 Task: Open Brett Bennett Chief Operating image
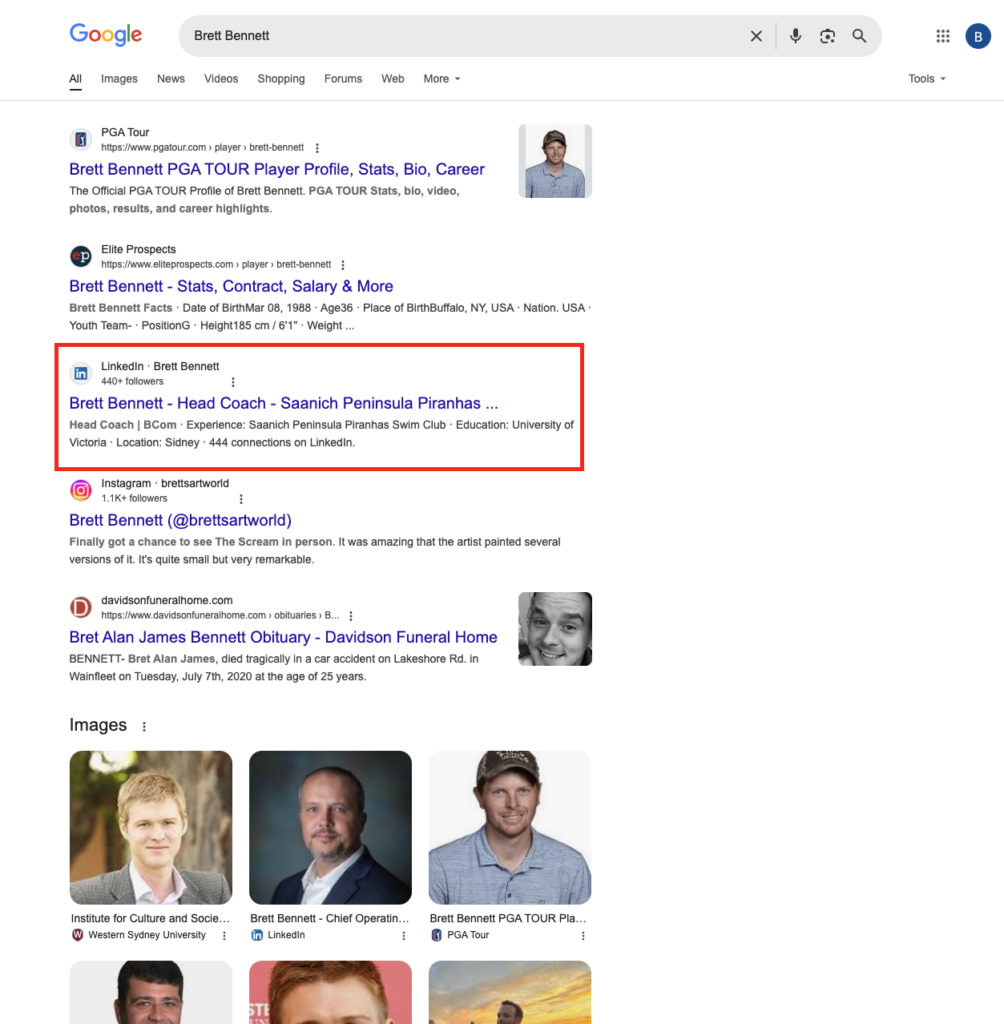point(331,827)
